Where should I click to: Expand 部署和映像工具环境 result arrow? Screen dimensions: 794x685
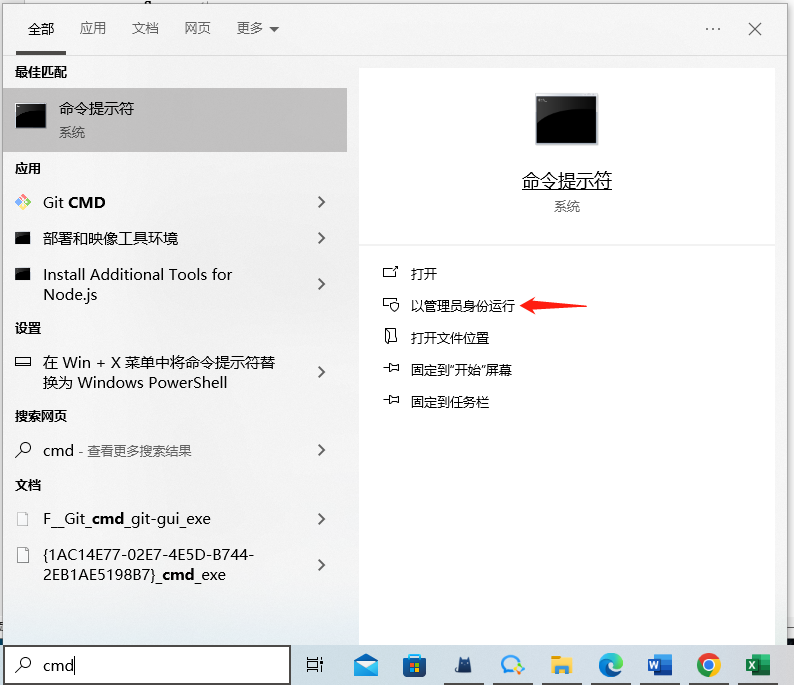point(321,238)
